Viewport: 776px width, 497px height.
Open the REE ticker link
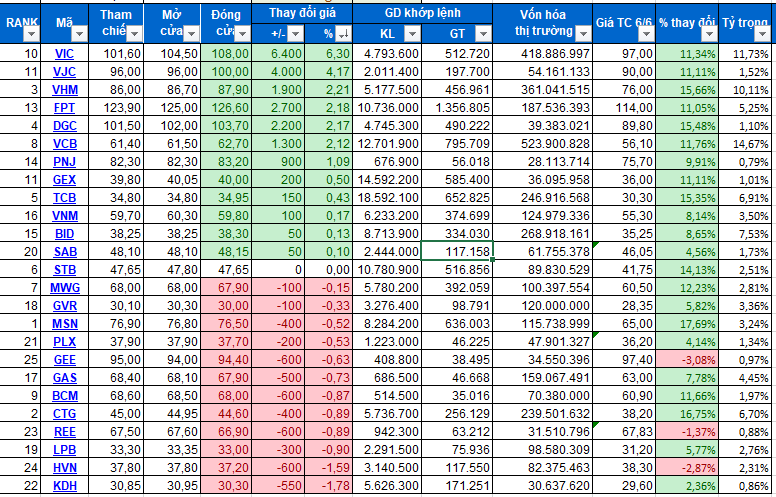pyautogui.click(x=65, y=432)
